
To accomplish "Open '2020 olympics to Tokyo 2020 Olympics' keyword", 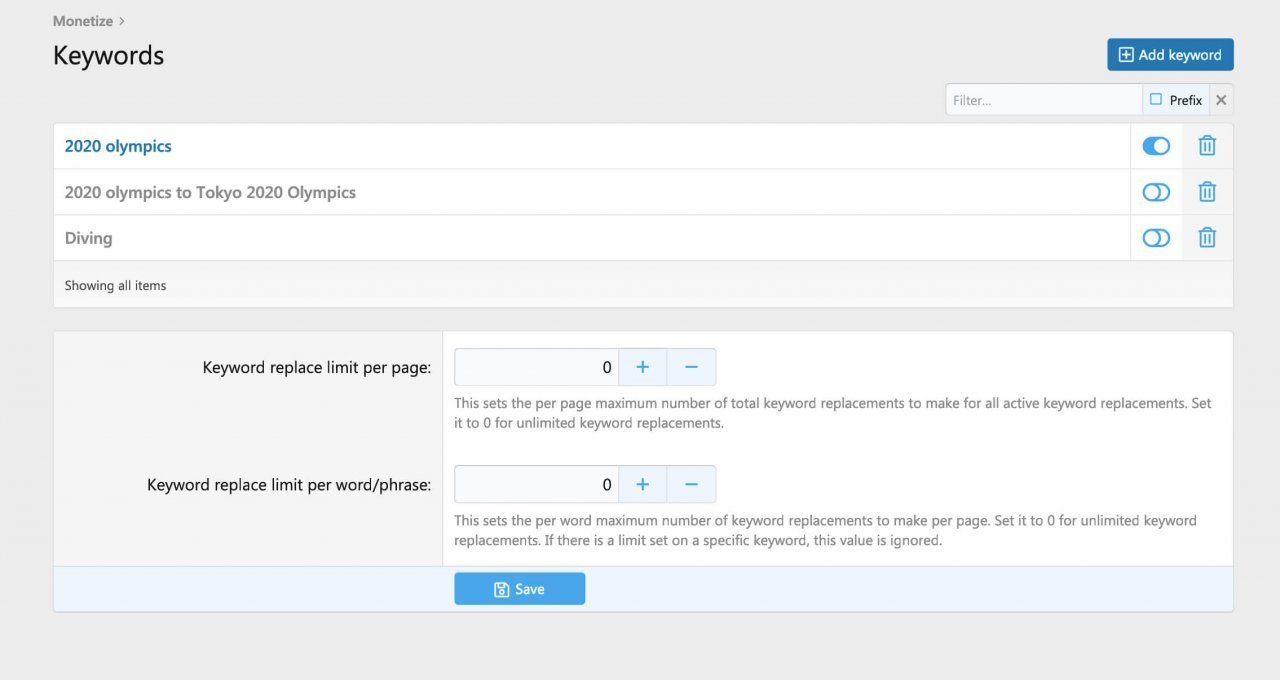I will coord(210,192).
